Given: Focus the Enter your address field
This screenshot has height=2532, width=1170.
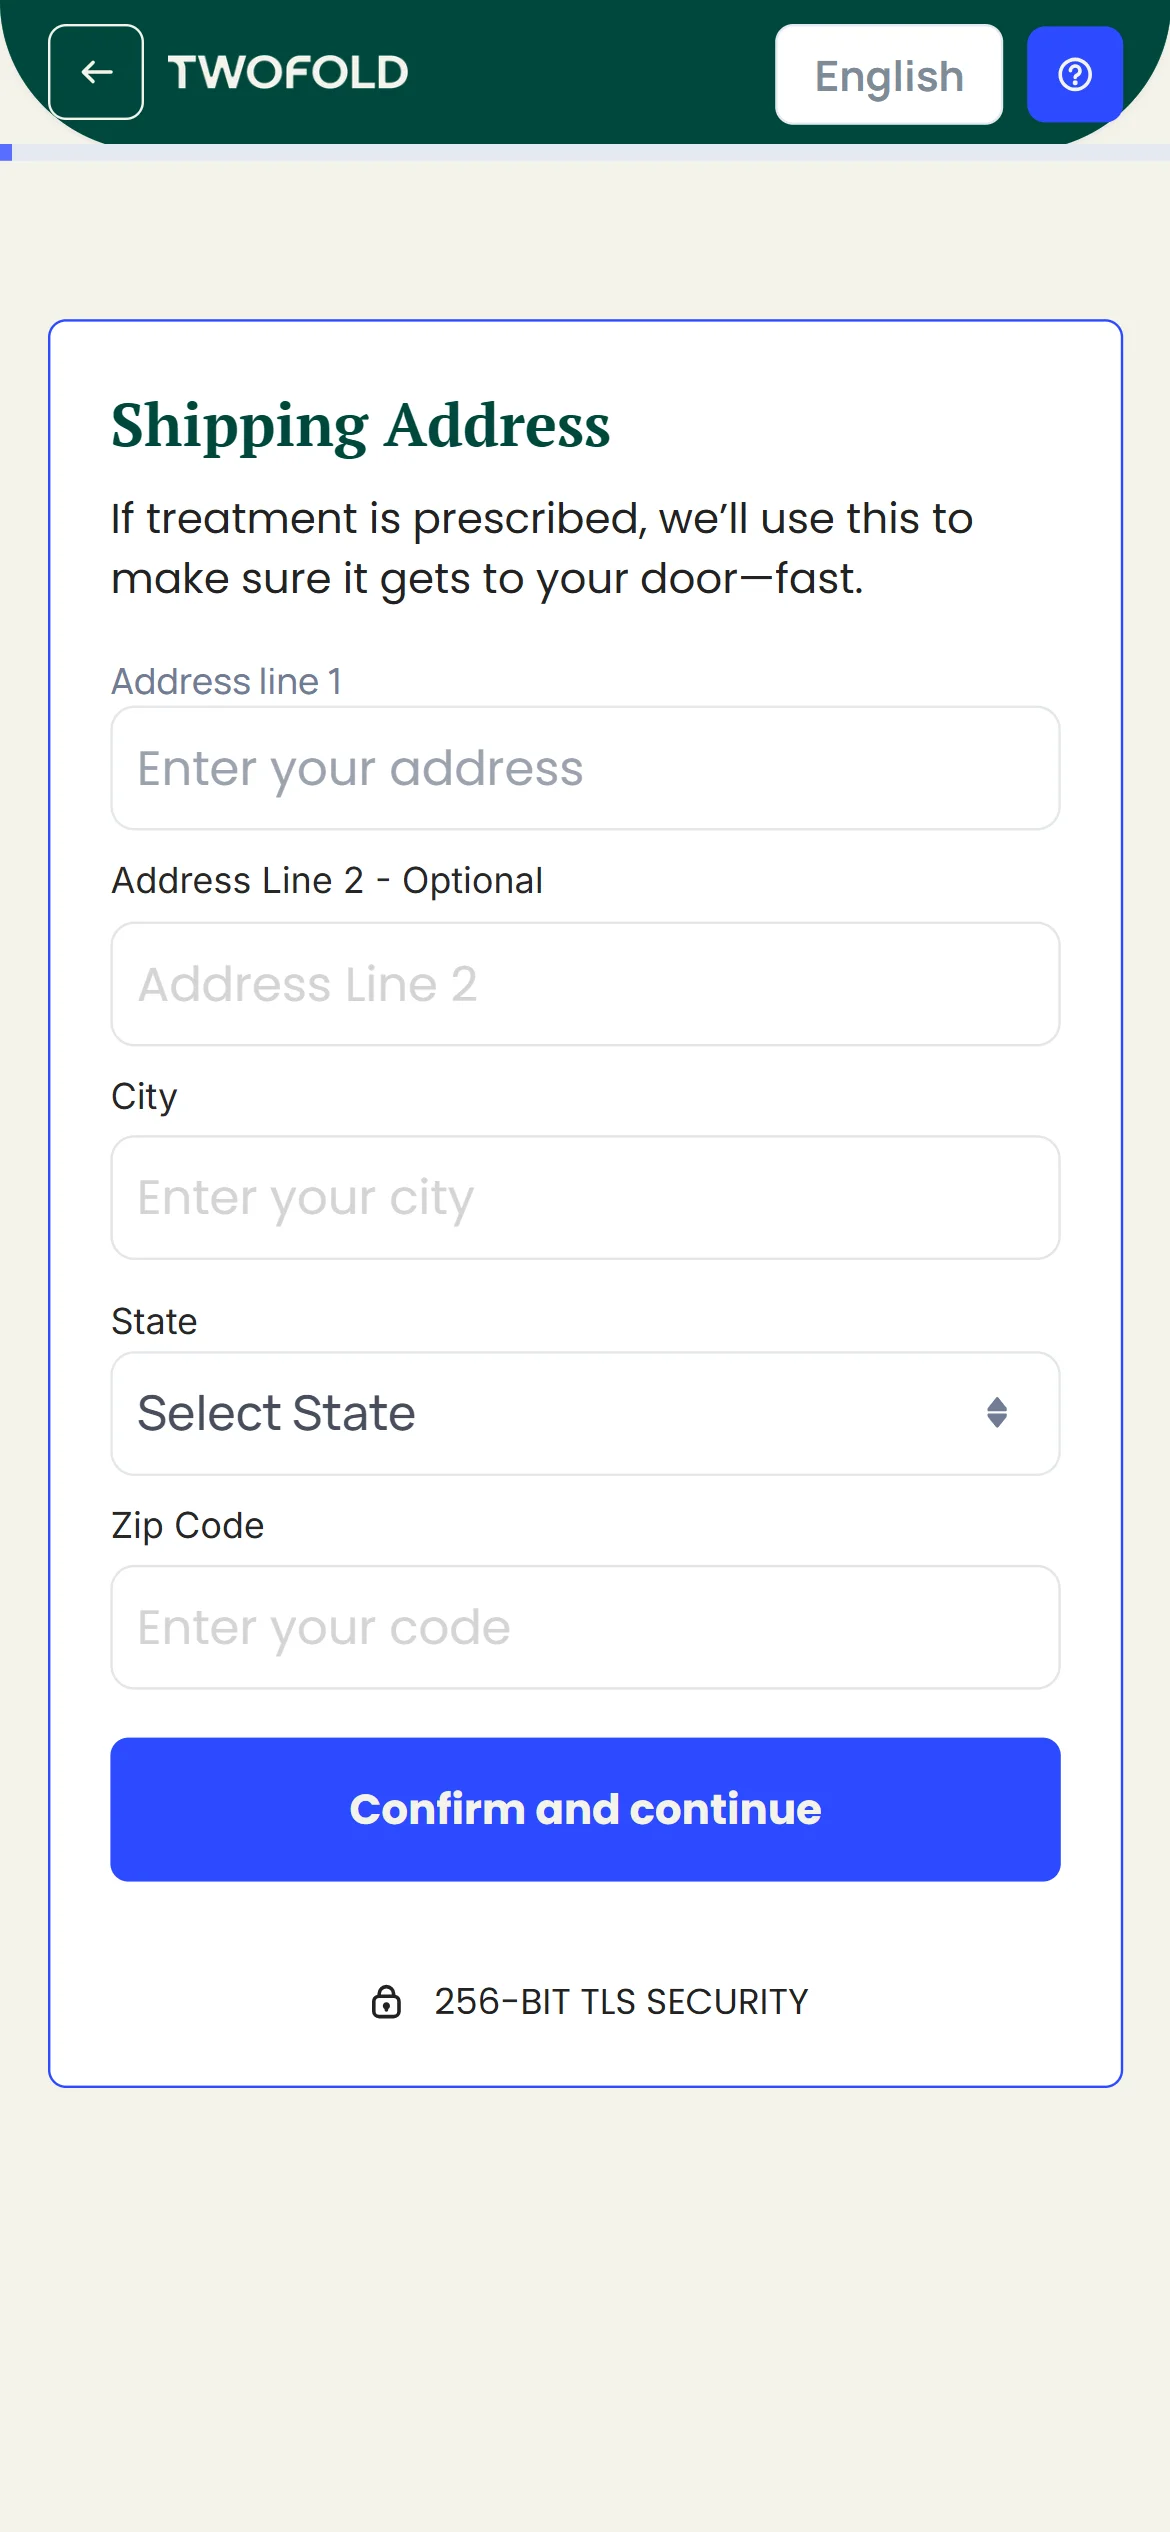Looking at the screenshot, I should 585,768.
